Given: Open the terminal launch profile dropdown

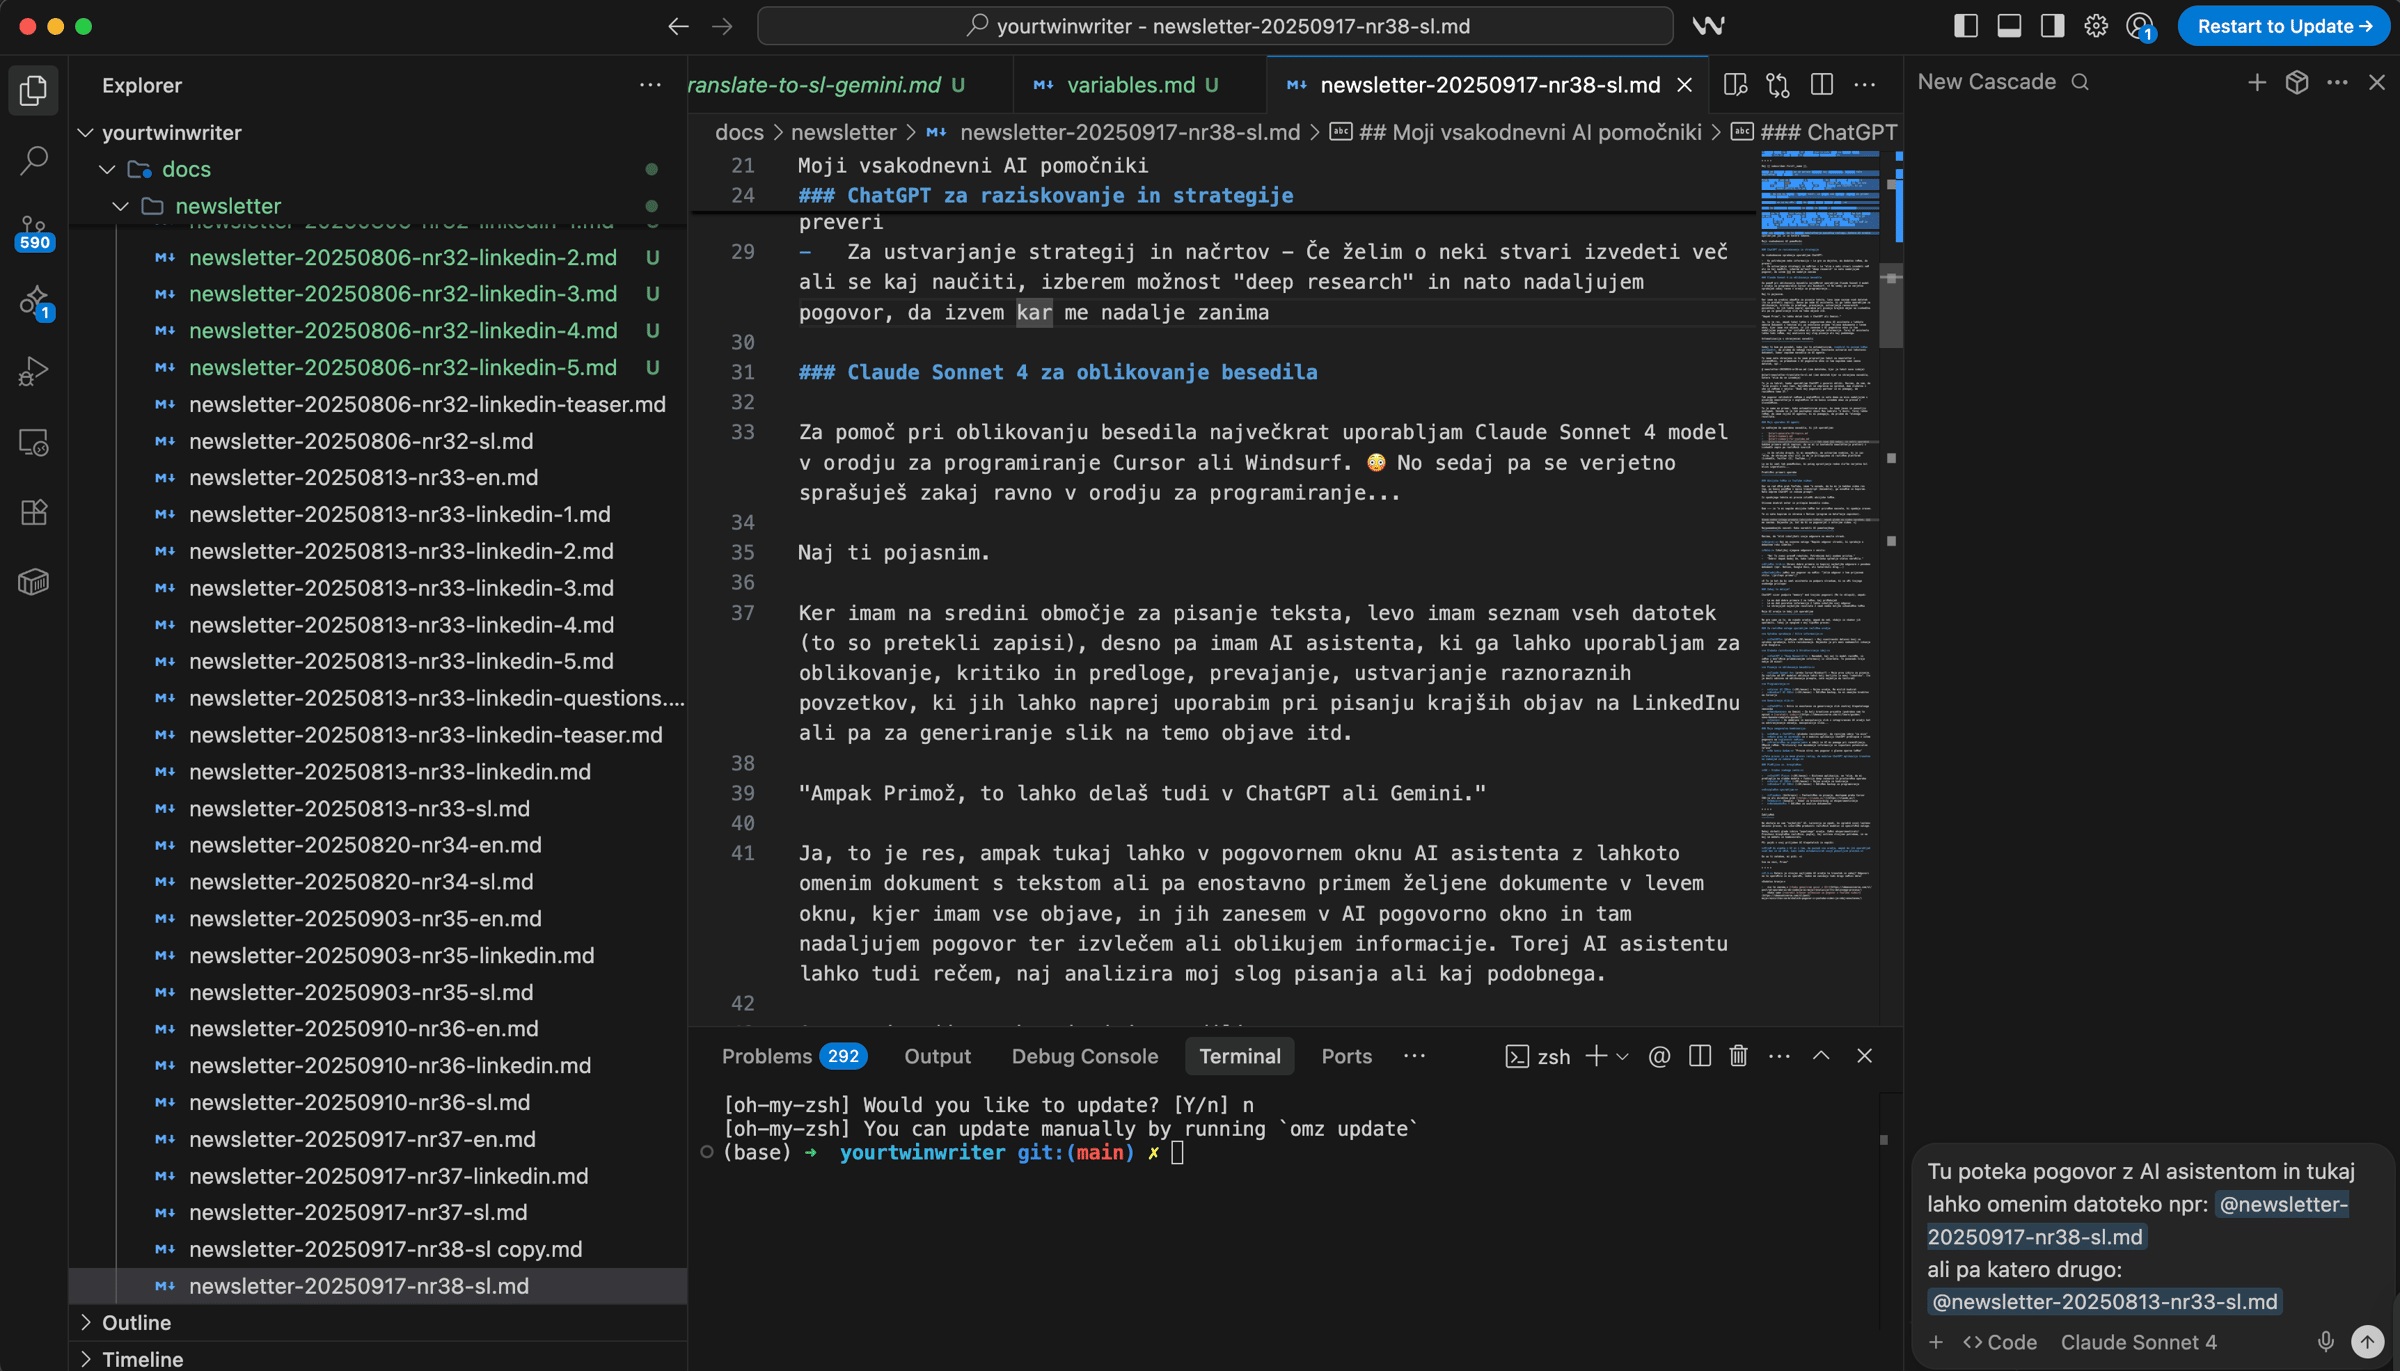Looking at the screenshot, I should (1623, 1056).
